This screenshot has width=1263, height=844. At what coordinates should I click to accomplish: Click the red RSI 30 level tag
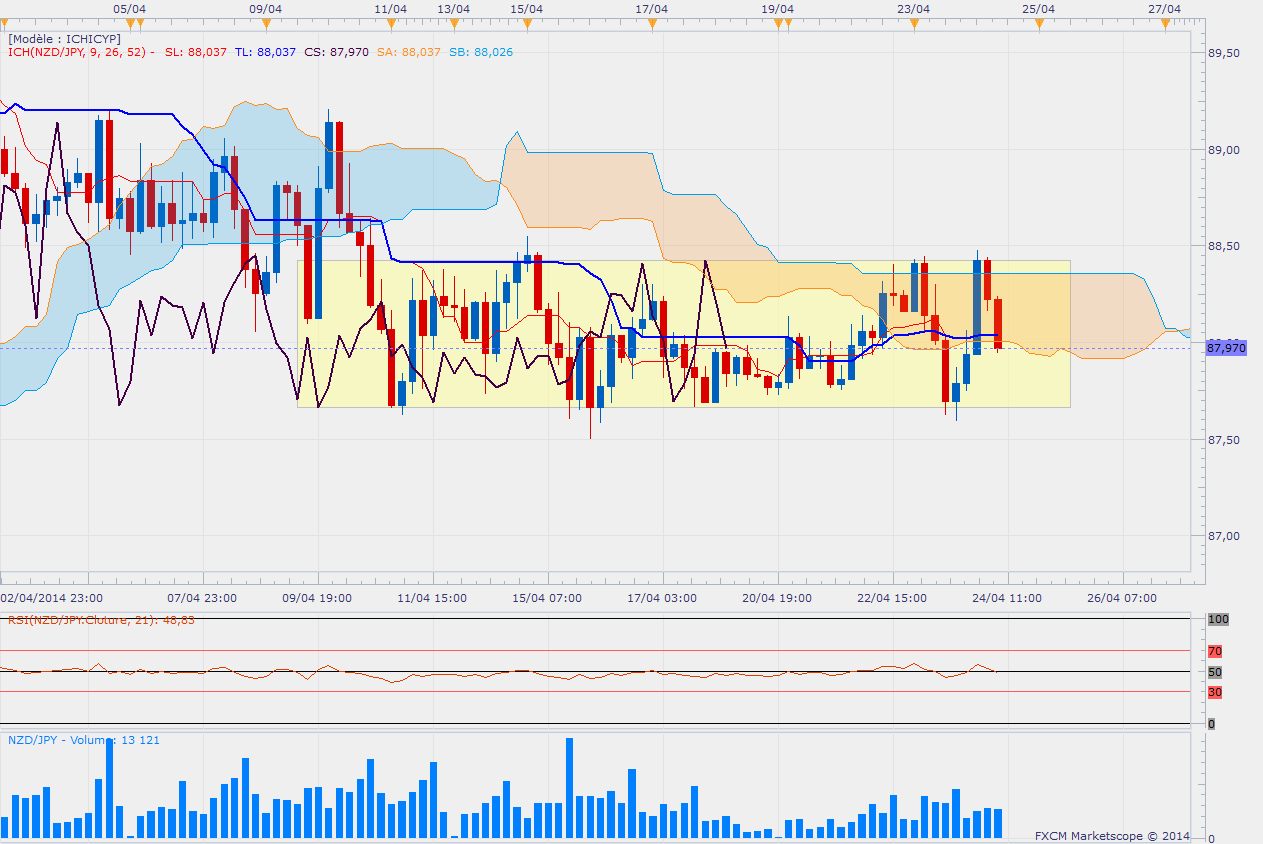coord(1215,692)
